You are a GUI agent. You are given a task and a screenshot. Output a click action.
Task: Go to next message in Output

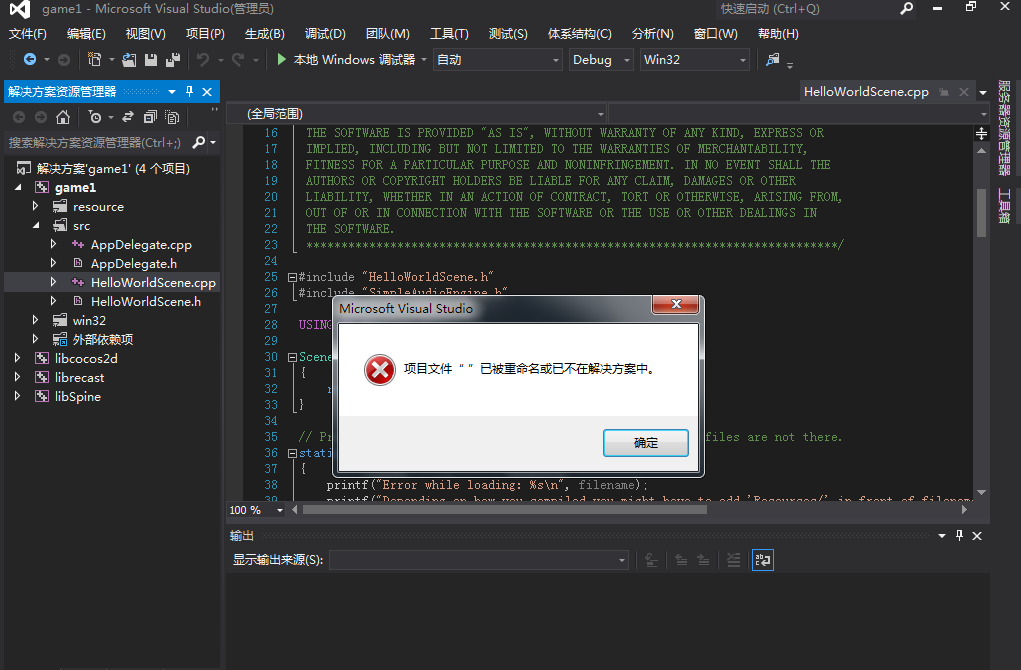(703, 560)
